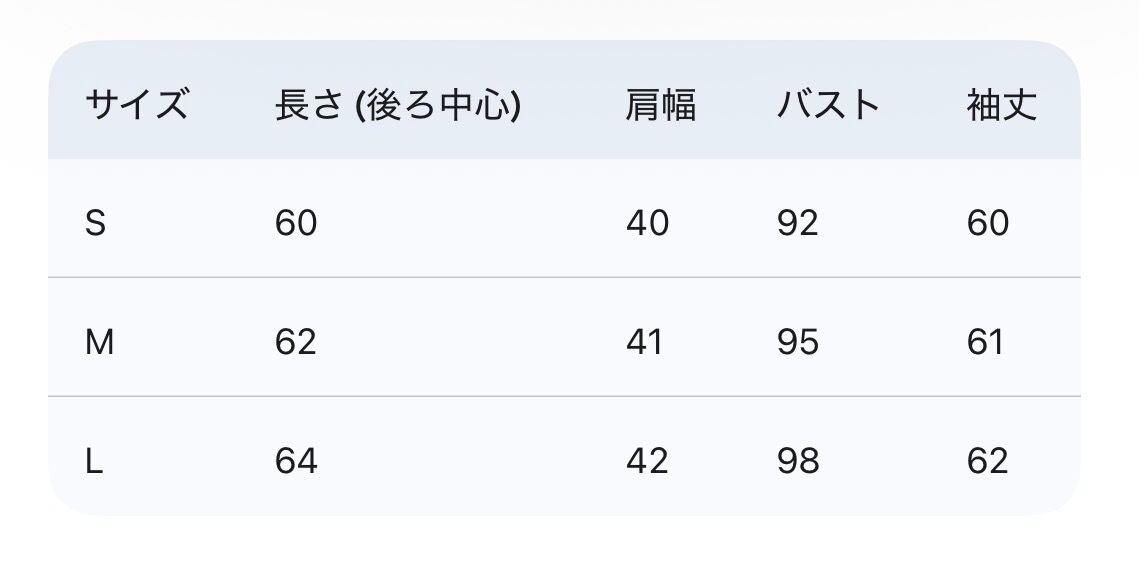Viewport: 1139px width, 566px height.
Task: Select sleeve length 60 for size S
Action: 987,223
